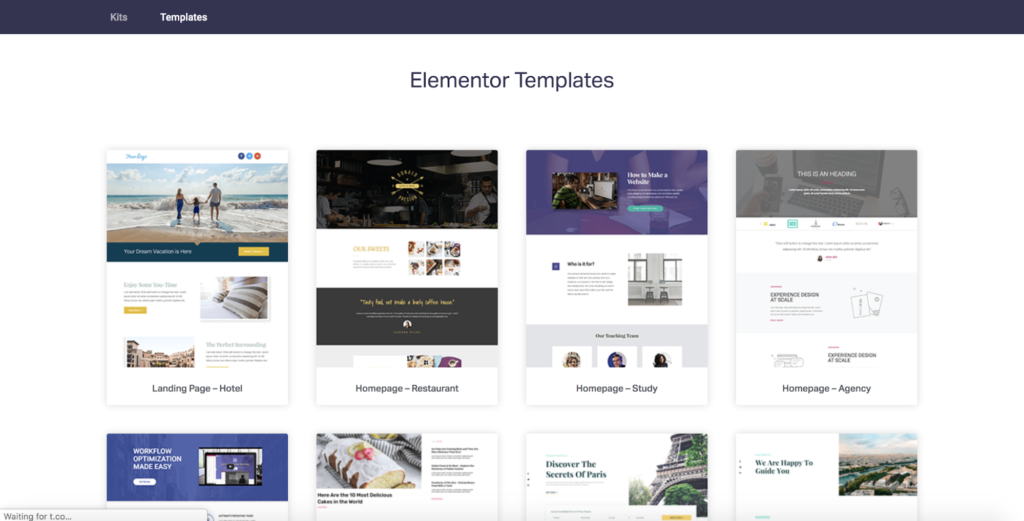Open the Kits tab
Image resolution: width=1024 pixels, height=521 pixels.
click(x=118, y=17)
